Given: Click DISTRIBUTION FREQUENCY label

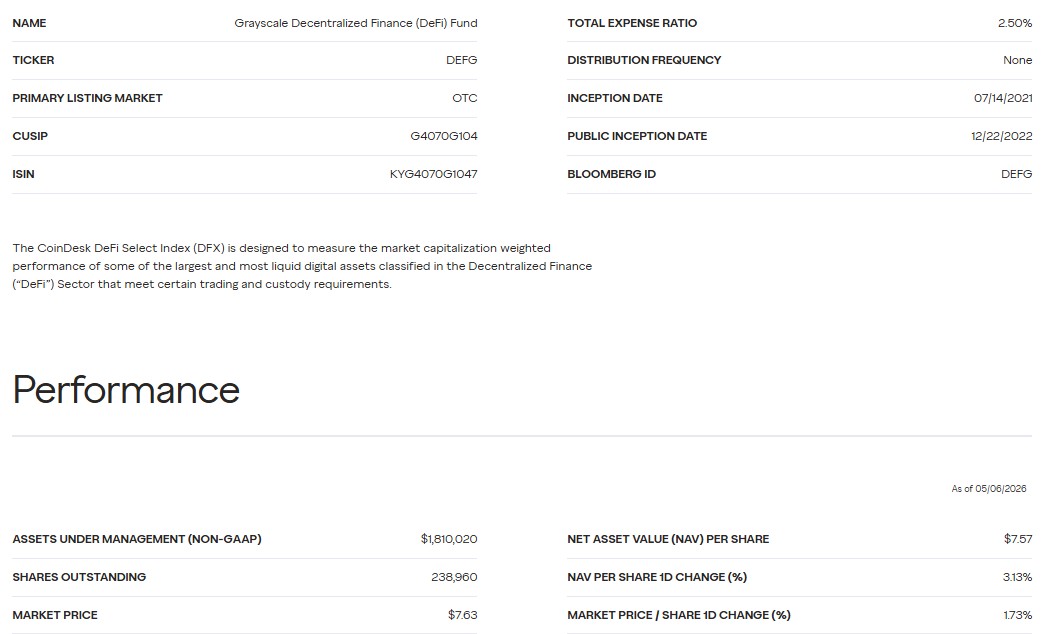Looking at the screenshot, I should (x=644, y=60).
